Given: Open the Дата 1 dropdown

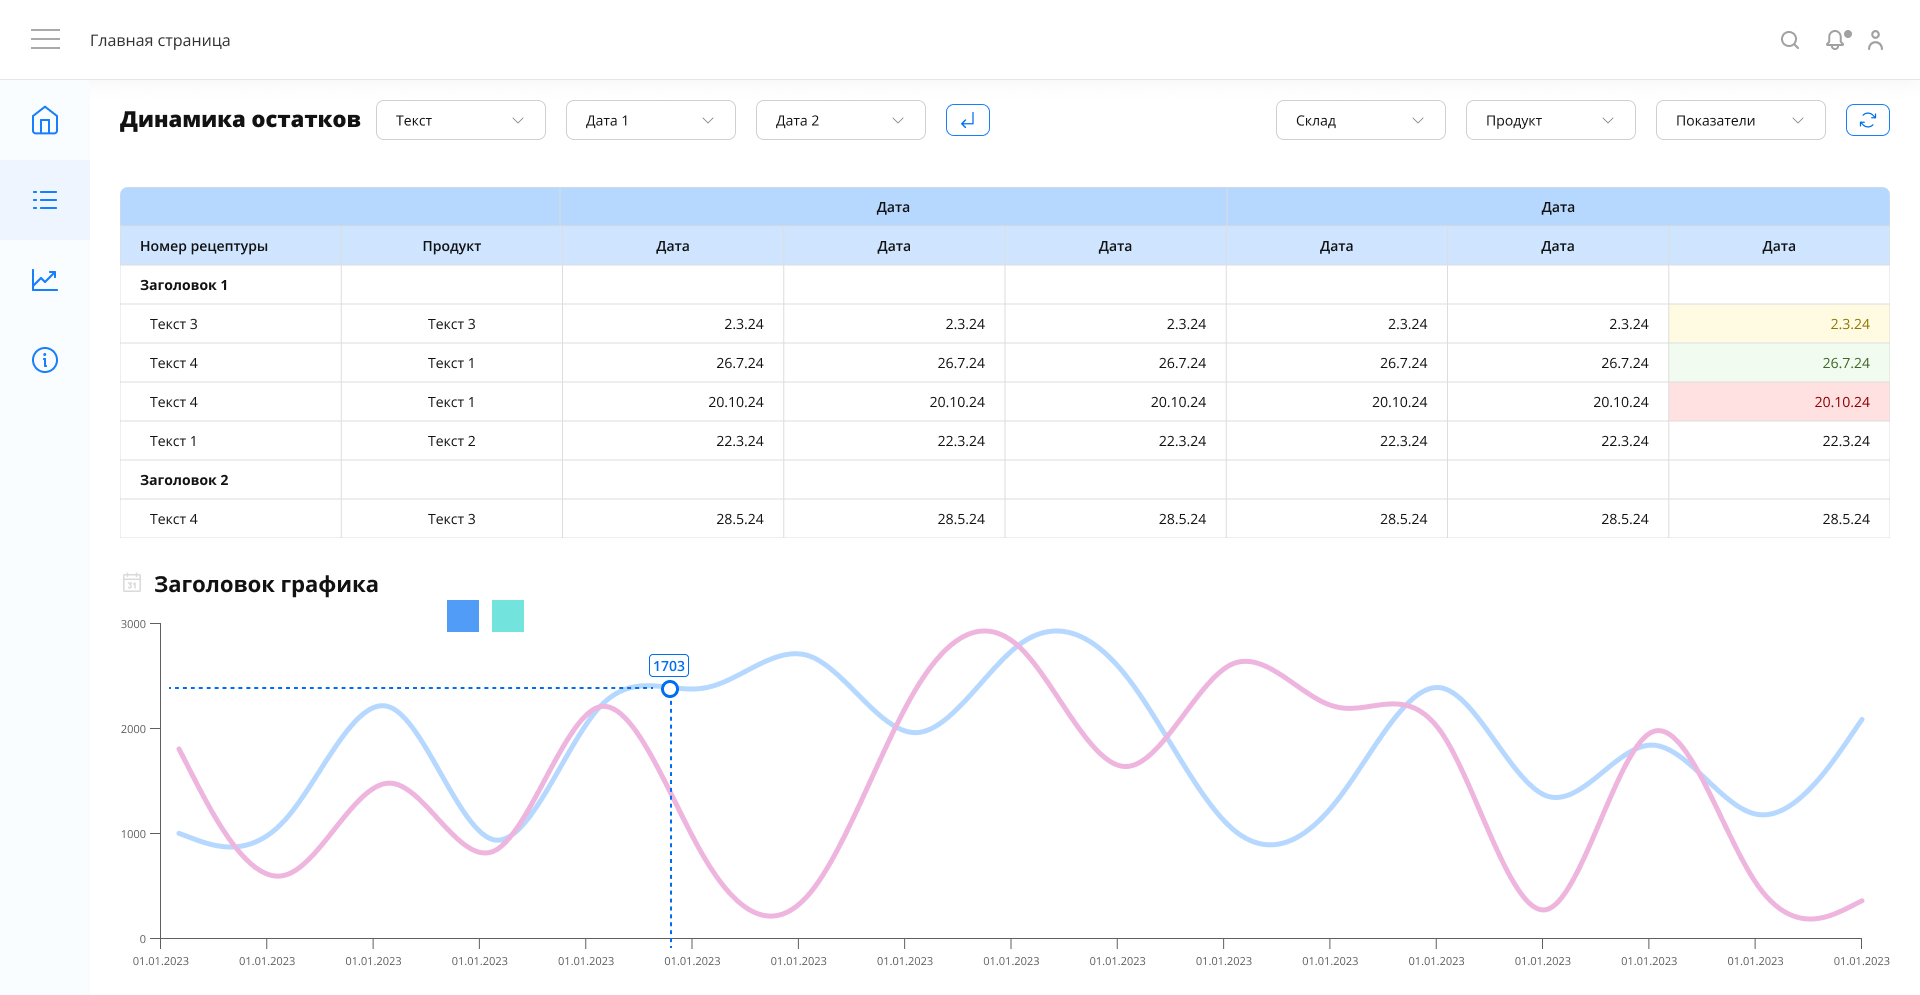Looking at the screenshot, I should (650, 120).
